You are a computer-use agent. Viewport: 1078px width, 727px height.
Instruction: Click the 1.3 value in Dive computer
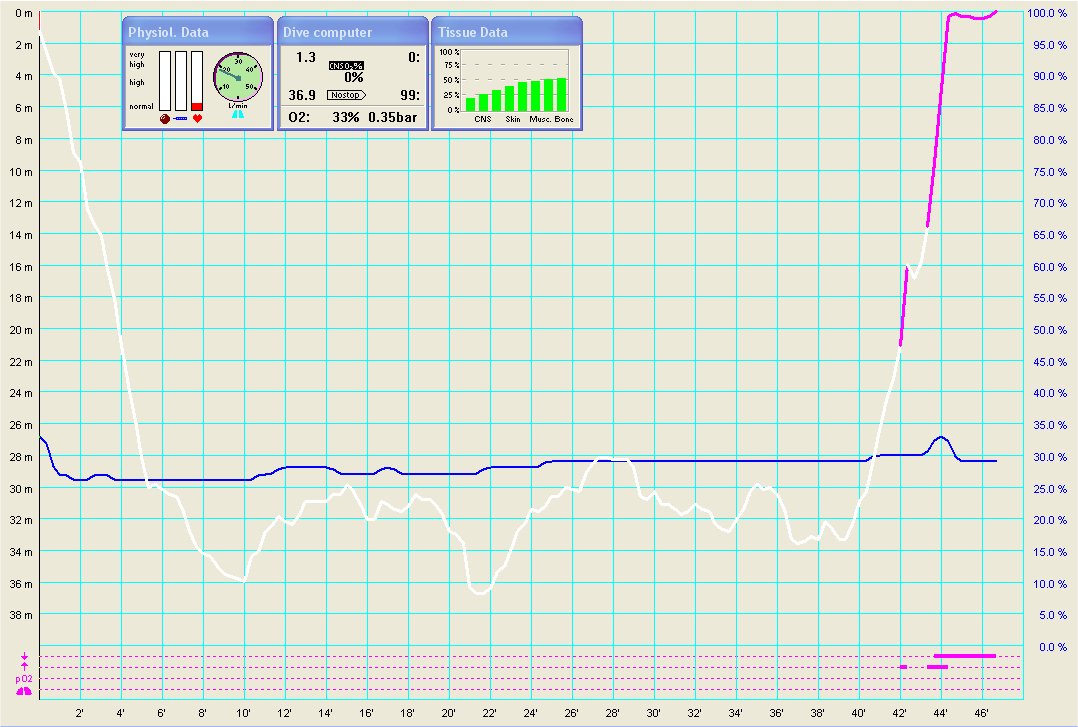[x=306, y=57]
